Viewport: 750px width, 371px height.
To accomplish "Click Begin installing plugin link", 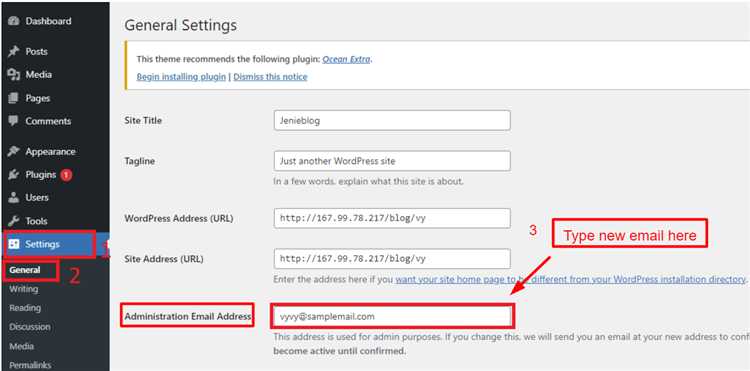I will point(181,77).
